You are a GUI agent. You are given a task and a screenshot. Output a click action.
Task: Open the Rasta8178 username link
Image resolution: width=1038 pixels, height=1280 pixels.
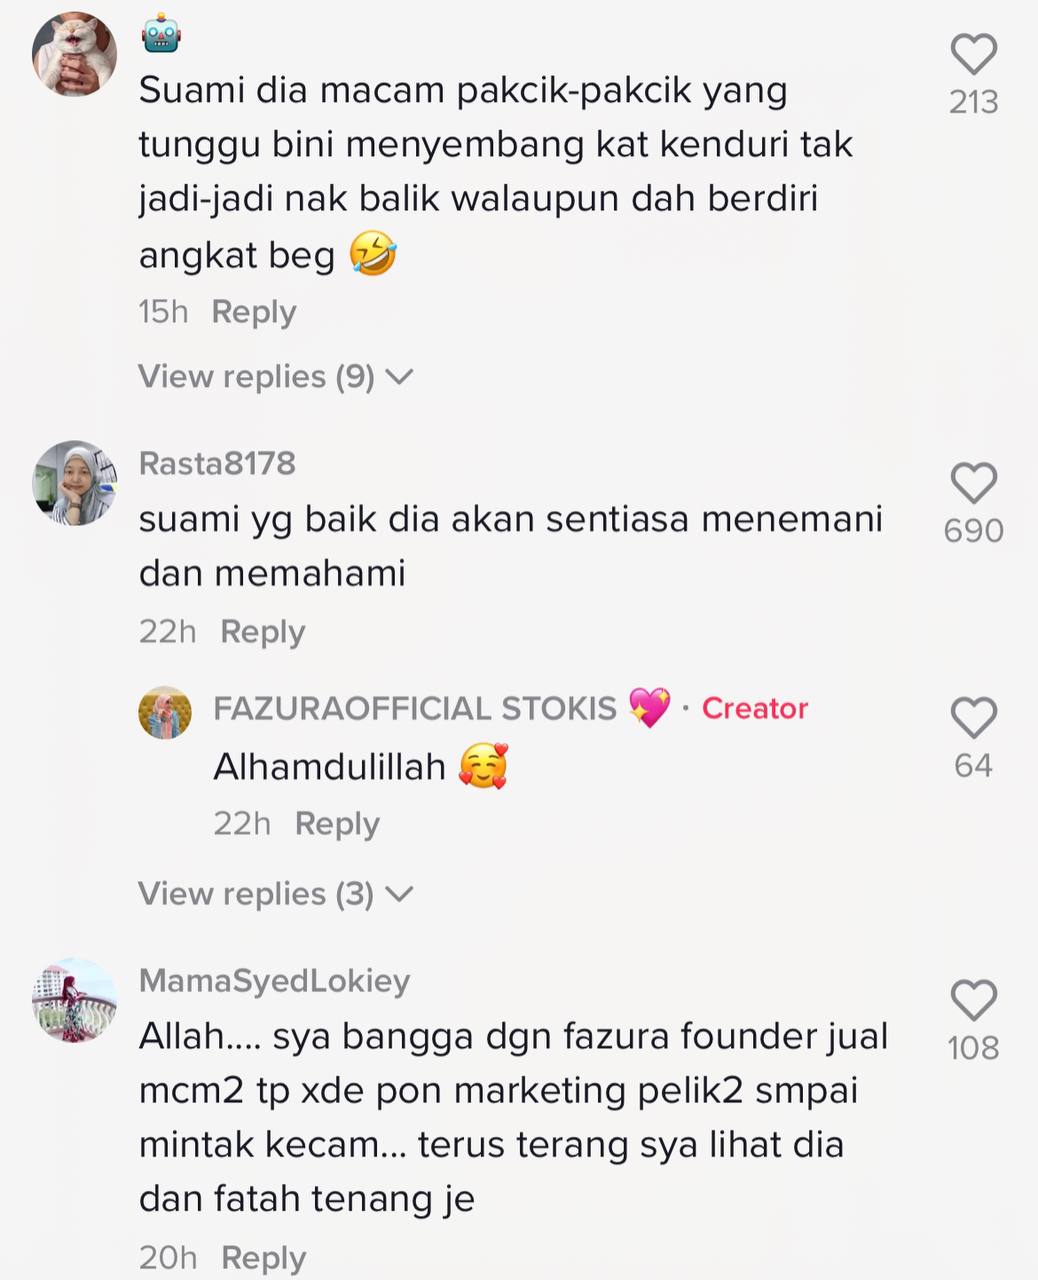(217, 464)
